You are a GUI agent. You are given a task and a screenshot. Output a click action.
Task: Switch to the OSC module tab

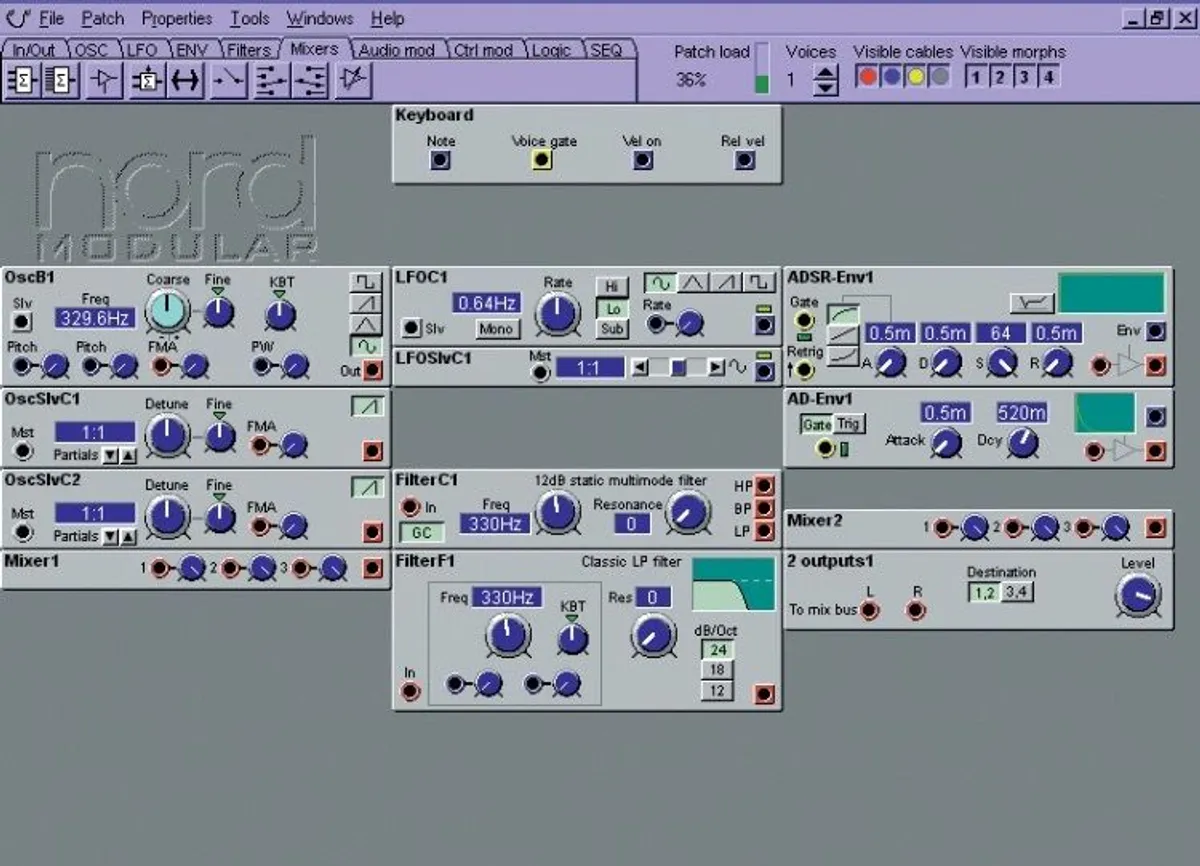pyautogui.click(x=92, y=50)
